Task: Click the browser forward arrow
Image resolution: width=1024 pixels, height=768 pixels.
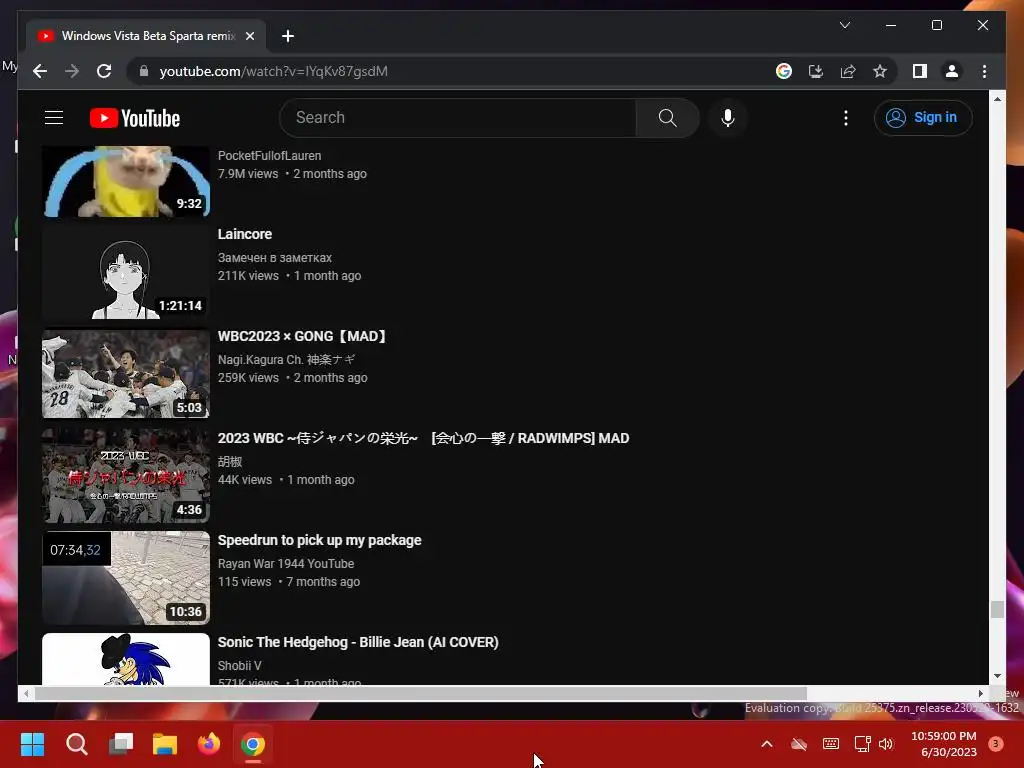Action: pos(72,71)
